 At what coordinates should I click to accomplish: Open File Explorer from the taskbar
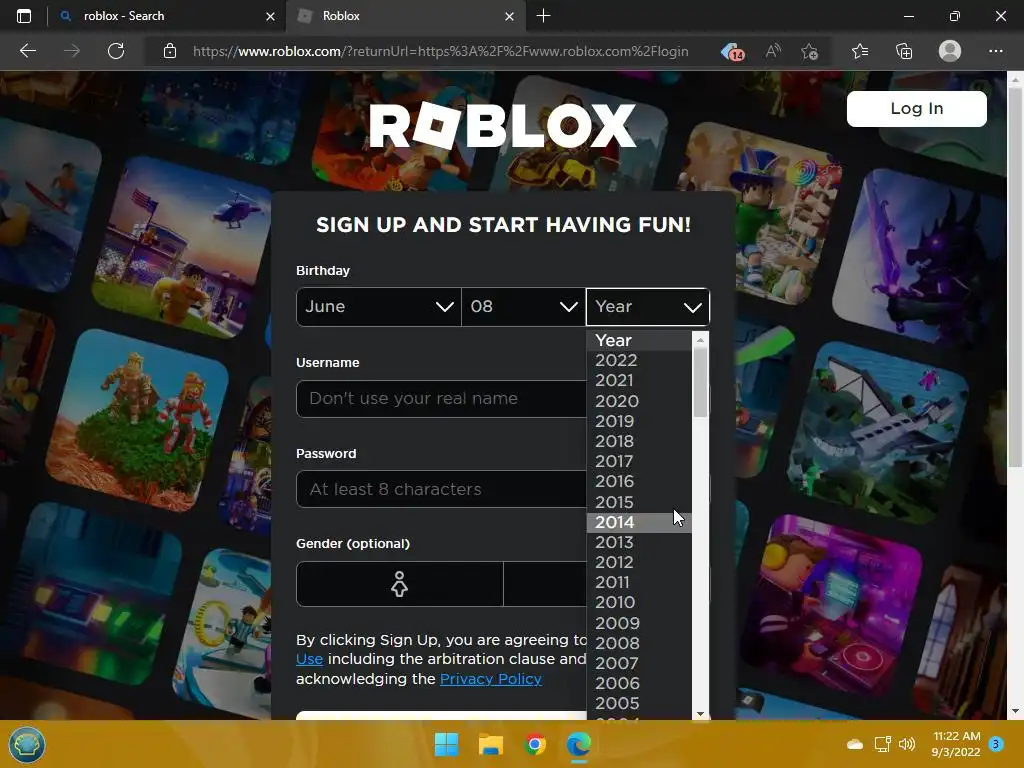coord(490,744)
